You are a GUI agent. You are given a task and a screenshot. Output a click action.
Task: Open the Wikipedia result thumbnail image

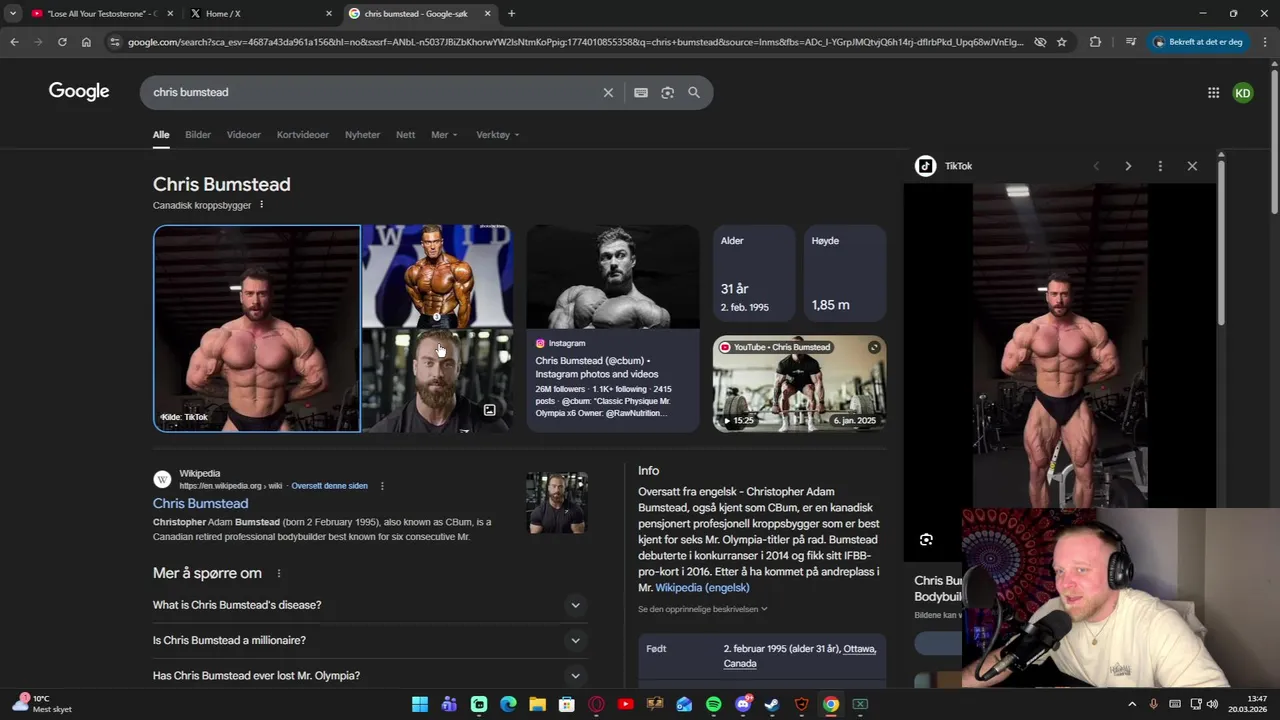pyautogui.click(x=557, y=503)
